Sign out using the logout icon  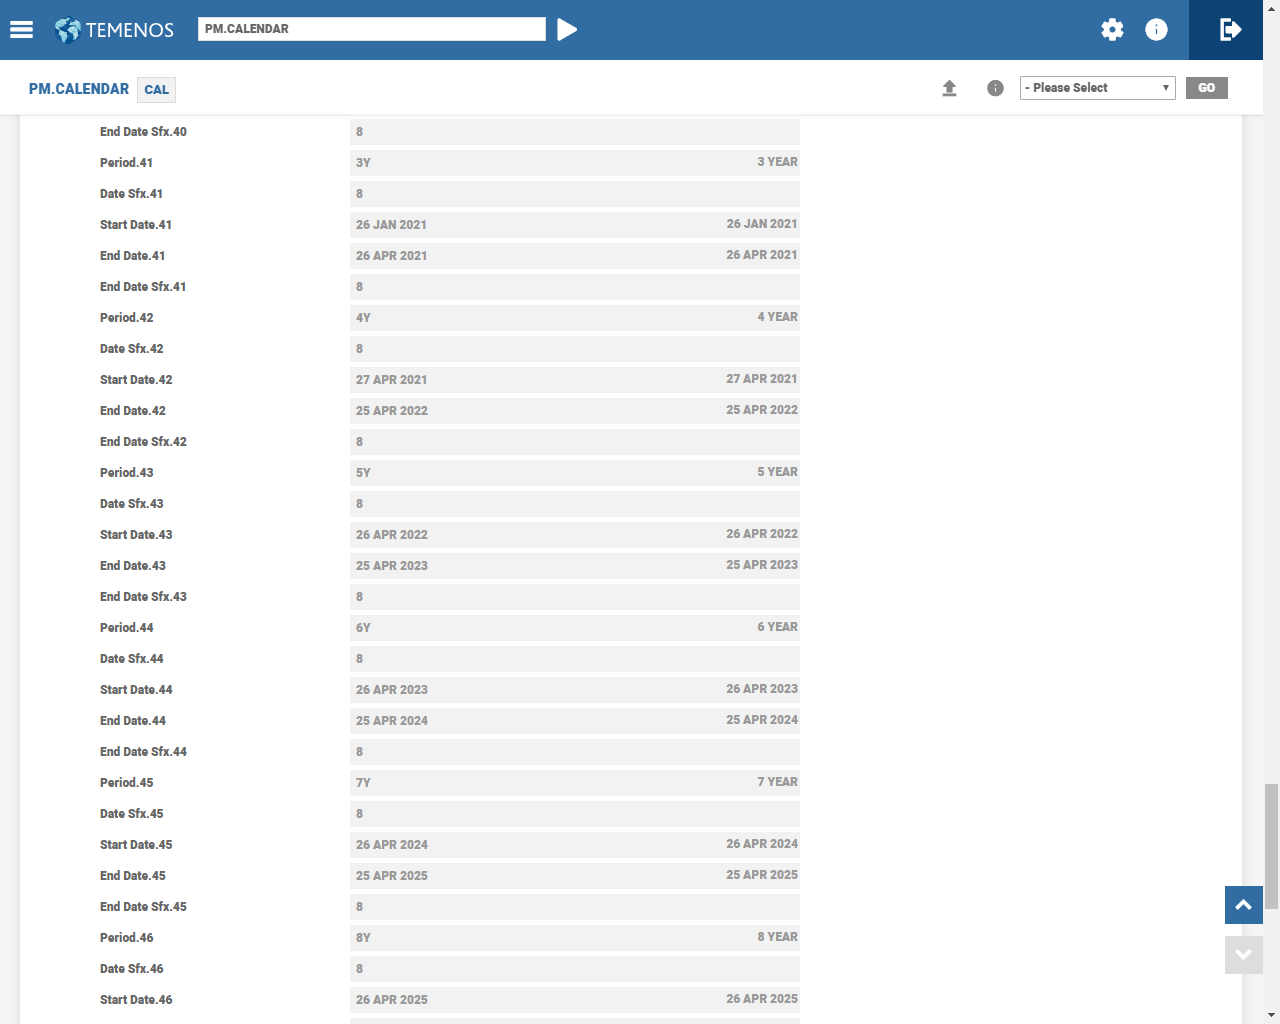[1230, 30]
